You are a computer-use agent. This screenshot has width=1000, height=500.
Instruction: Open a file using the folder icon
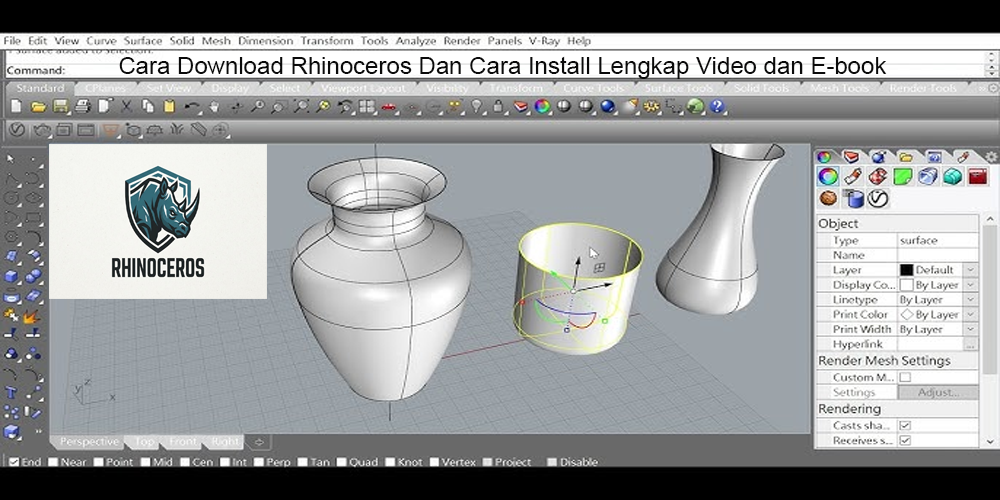[38, 107]
